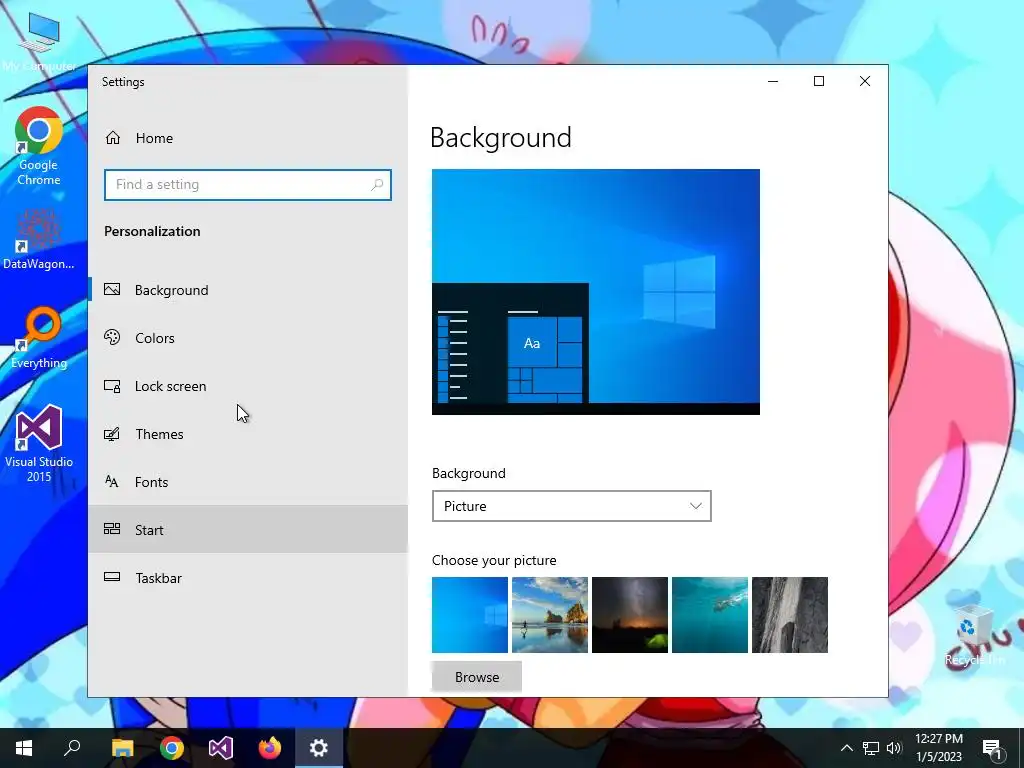Open taskbar search magnifier

[x=72, y=748]
